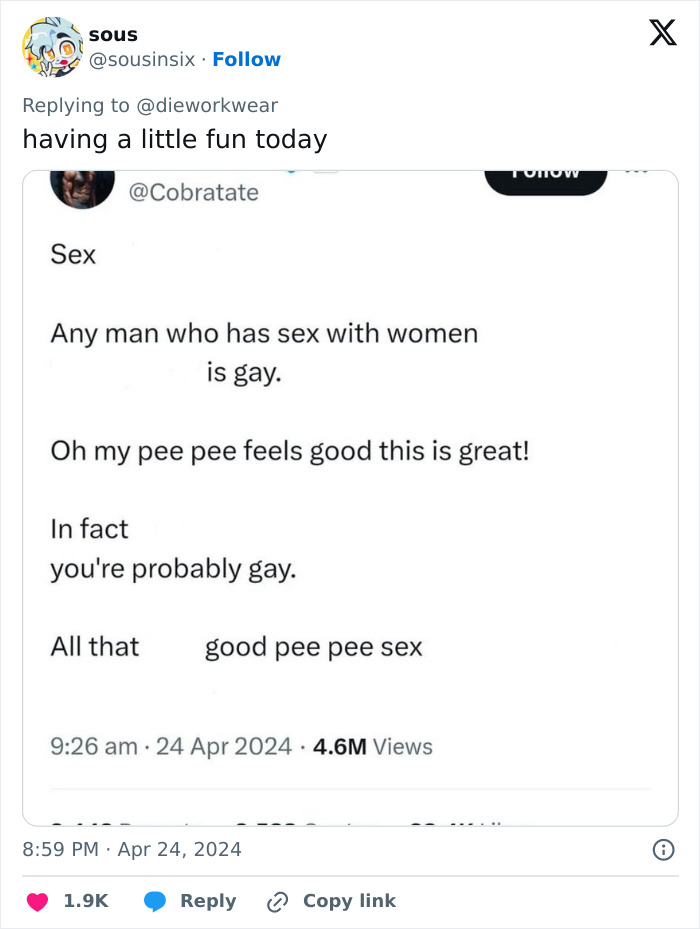The height and width of the screenshot is (929, 700).
Task: Toggle Follow on @sousinsix
Action: [246, 59]
